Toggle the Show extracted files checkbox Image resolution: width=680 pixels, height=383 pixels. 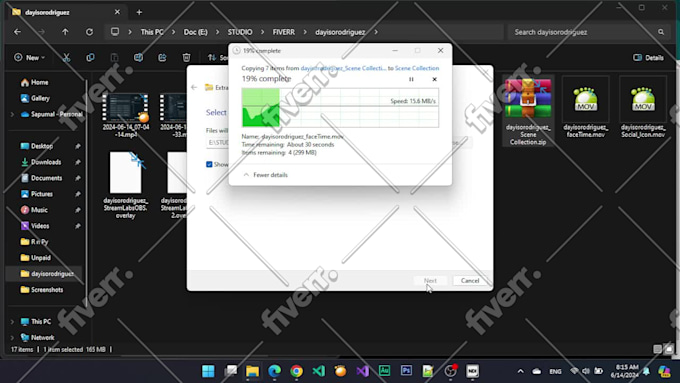tap(209, 164)
